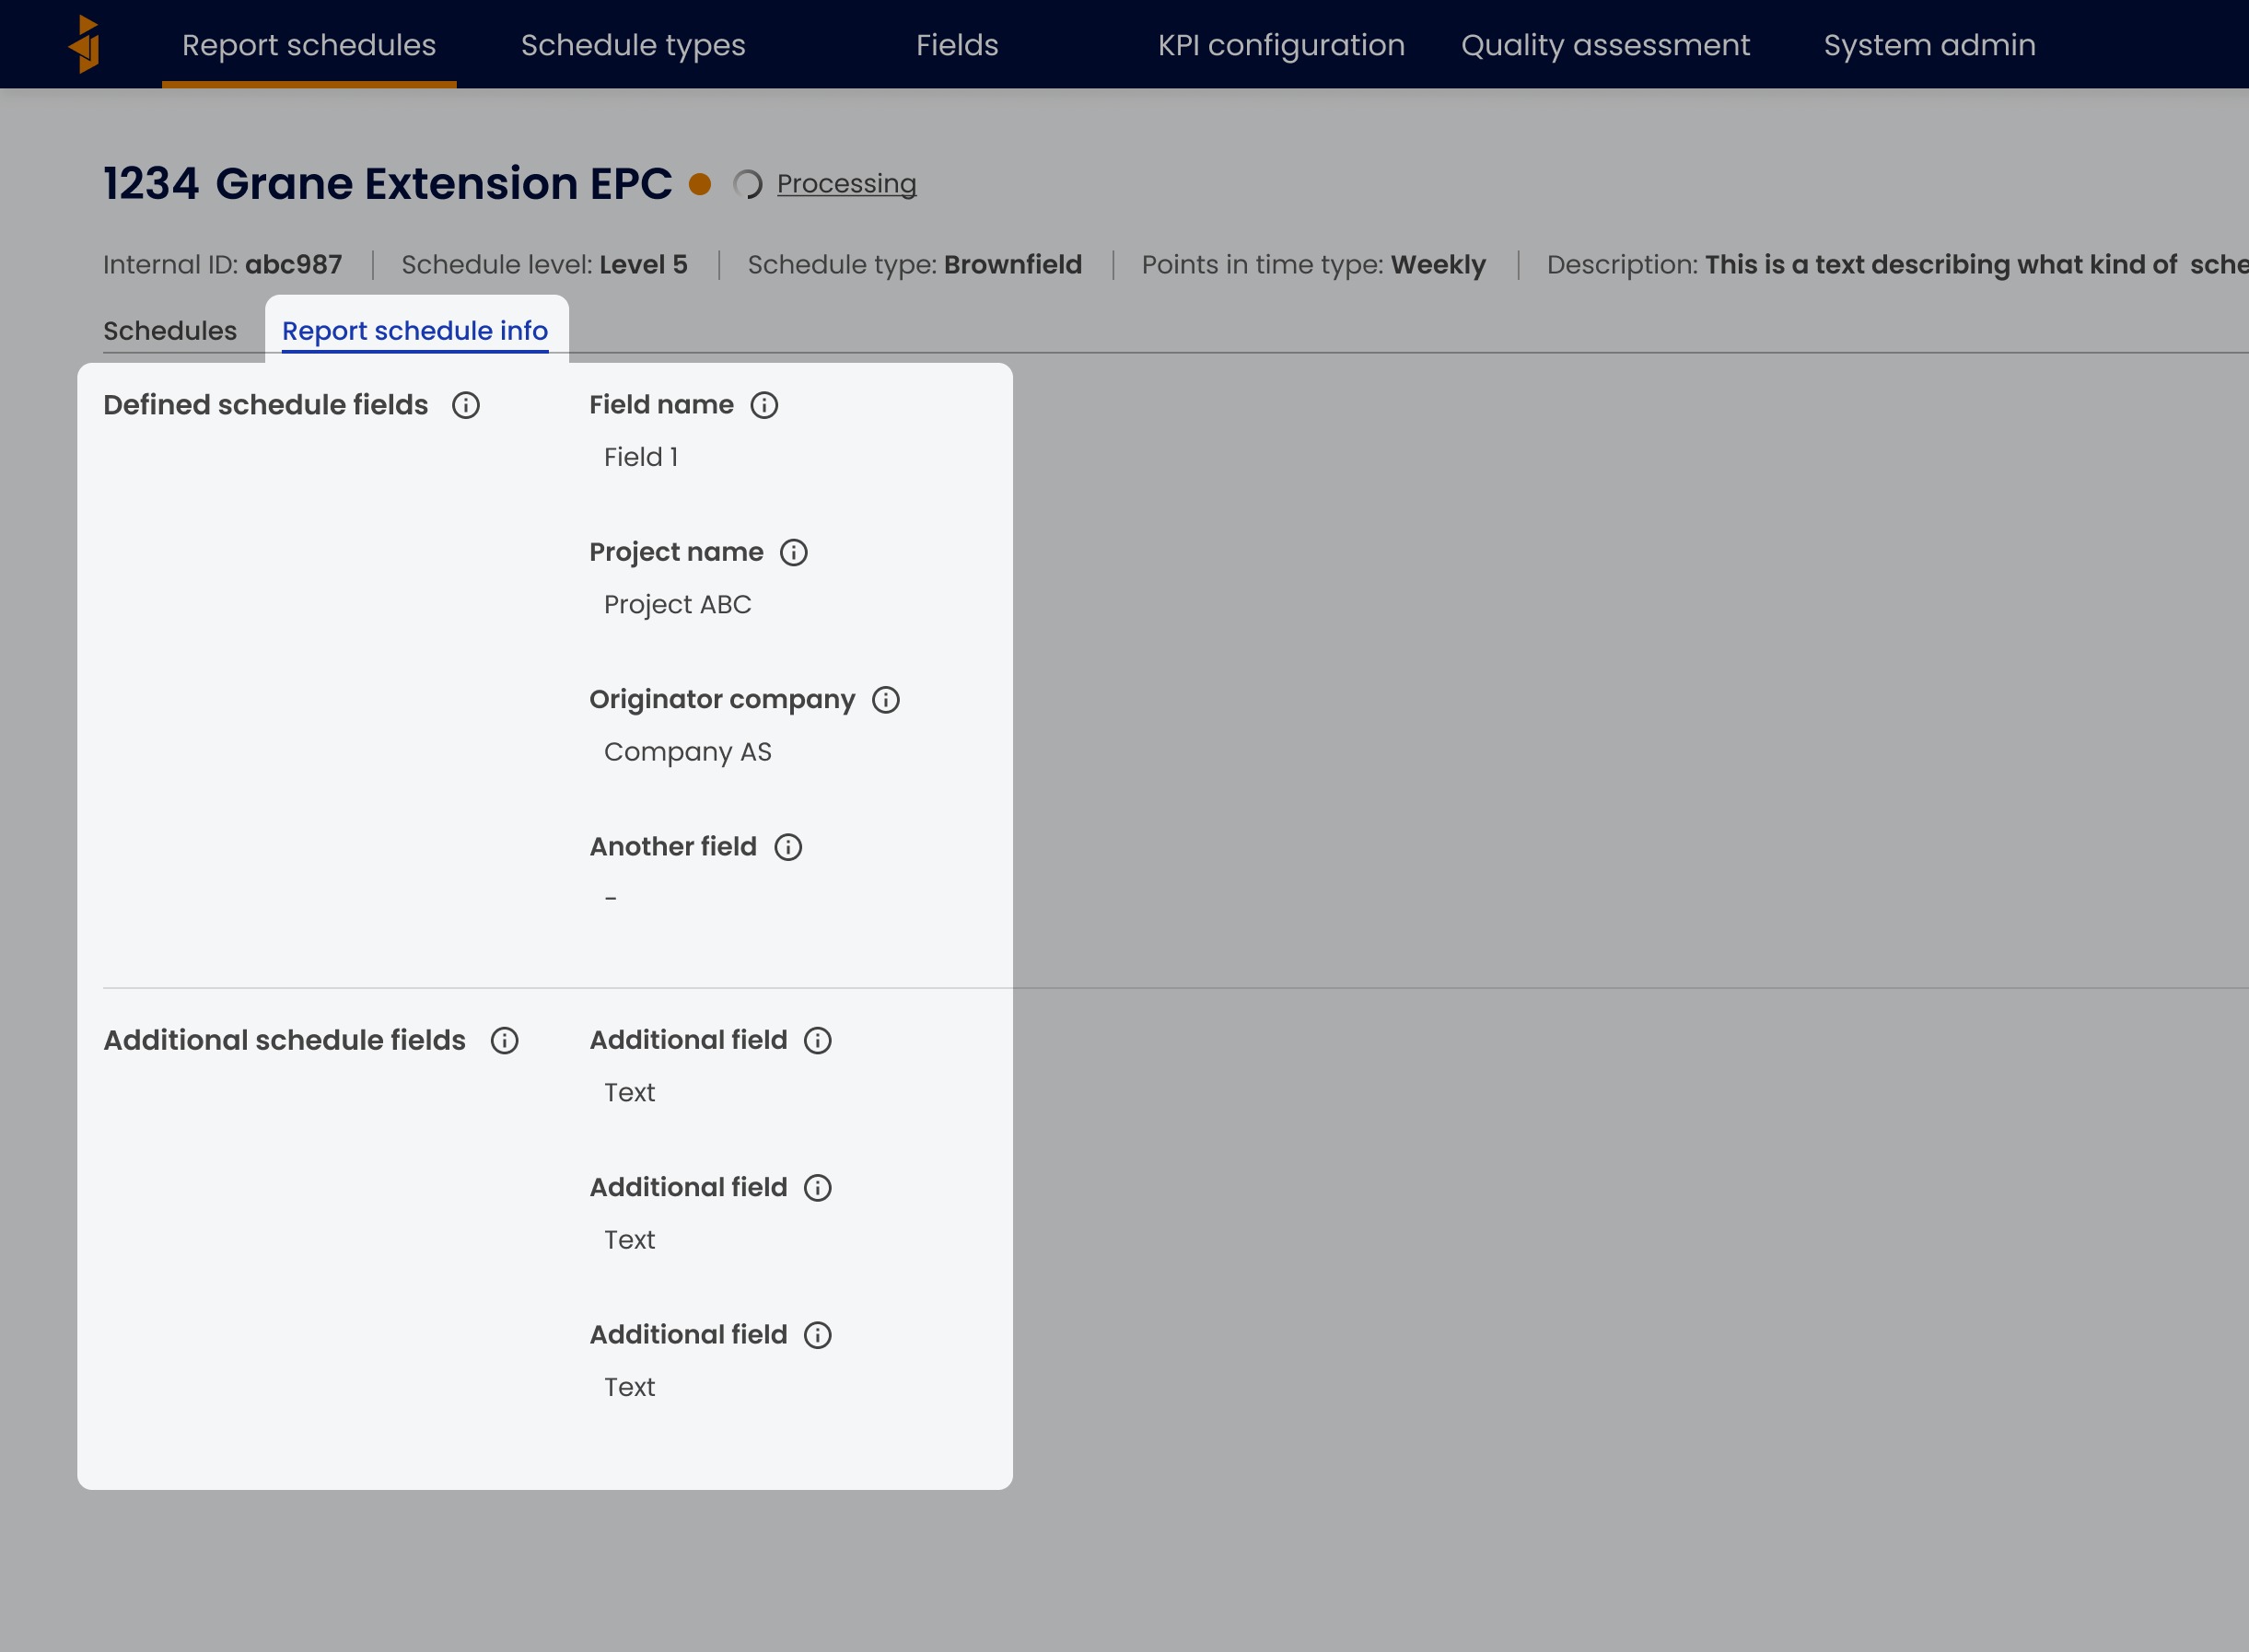2249x1652 pixels.
Task: Click info icon on third Additional field
Action: coord(818,1334)
